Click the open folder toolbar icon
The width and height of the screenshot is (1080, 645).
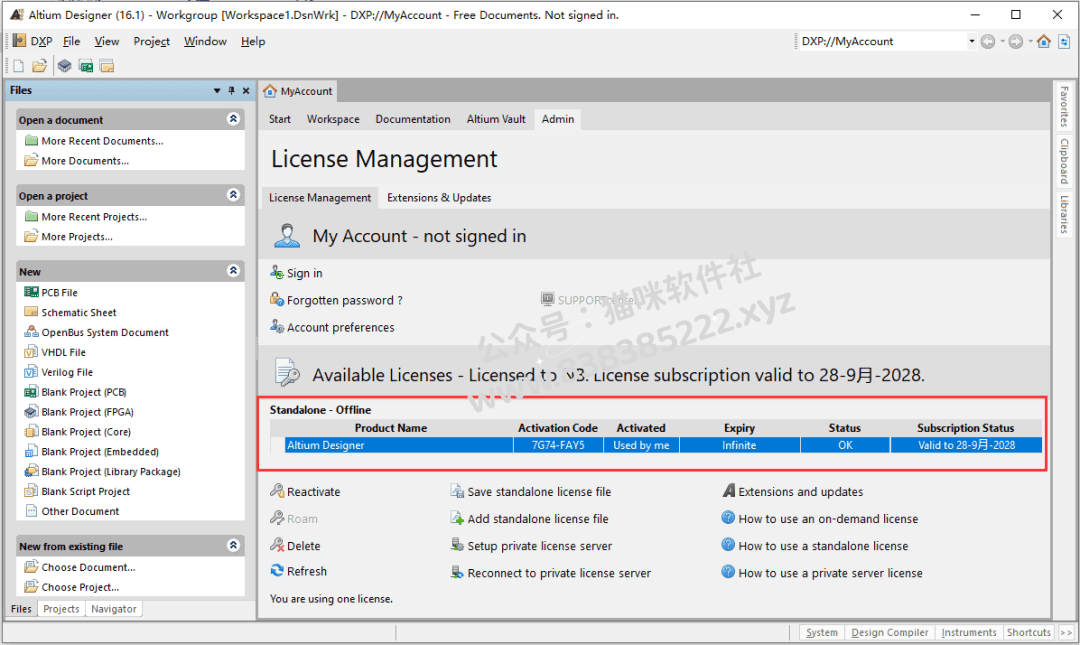click(40, 66)
